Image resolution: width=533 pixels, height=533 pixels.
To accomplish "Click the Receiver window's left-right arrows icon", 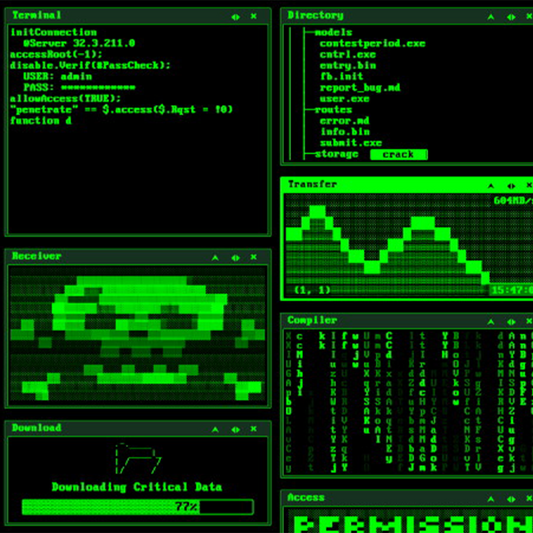I will (235, 258).
